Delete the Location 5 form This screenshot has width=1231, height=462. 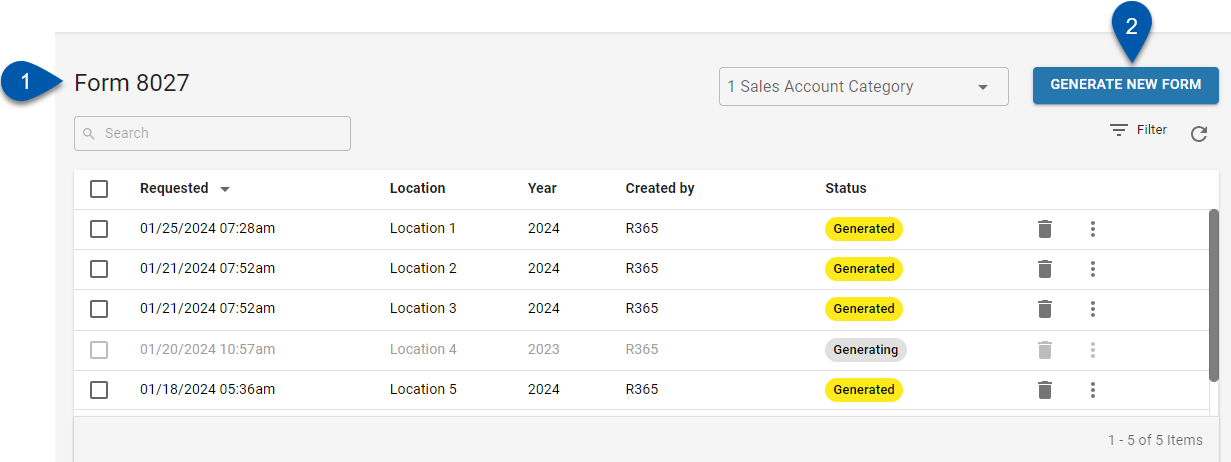1045,390
